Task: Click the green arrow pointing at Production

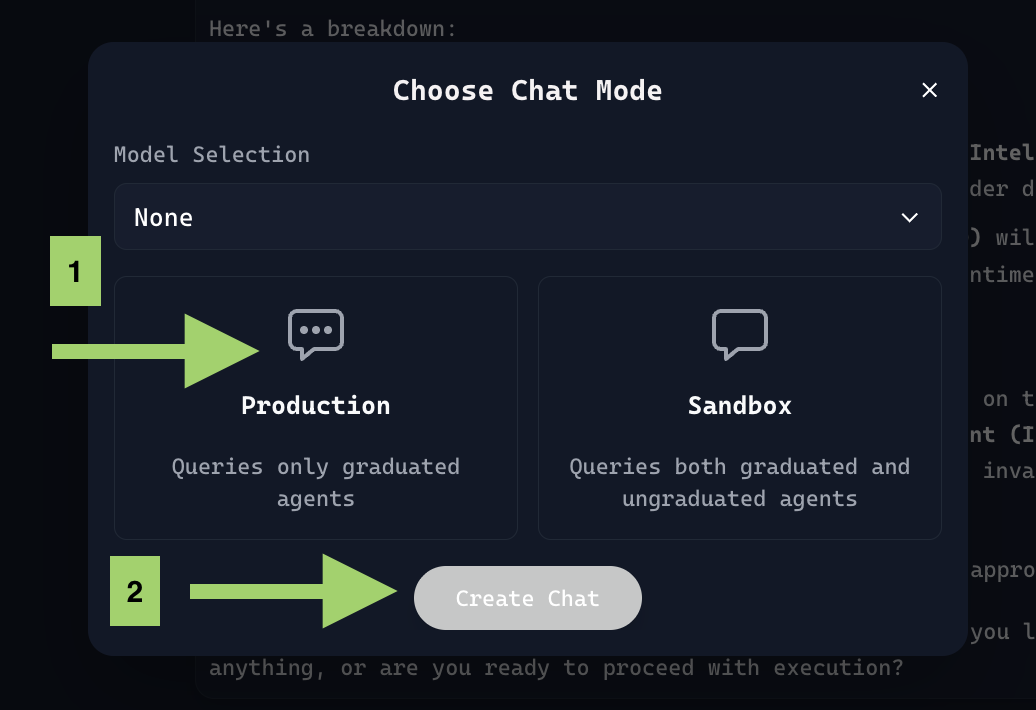Action: coord(160,350)
